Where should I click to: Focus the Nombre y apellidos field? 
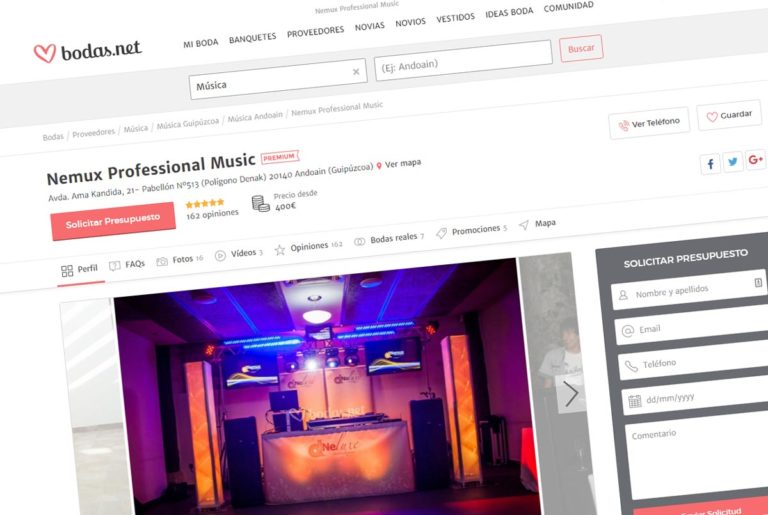(690, 290)
